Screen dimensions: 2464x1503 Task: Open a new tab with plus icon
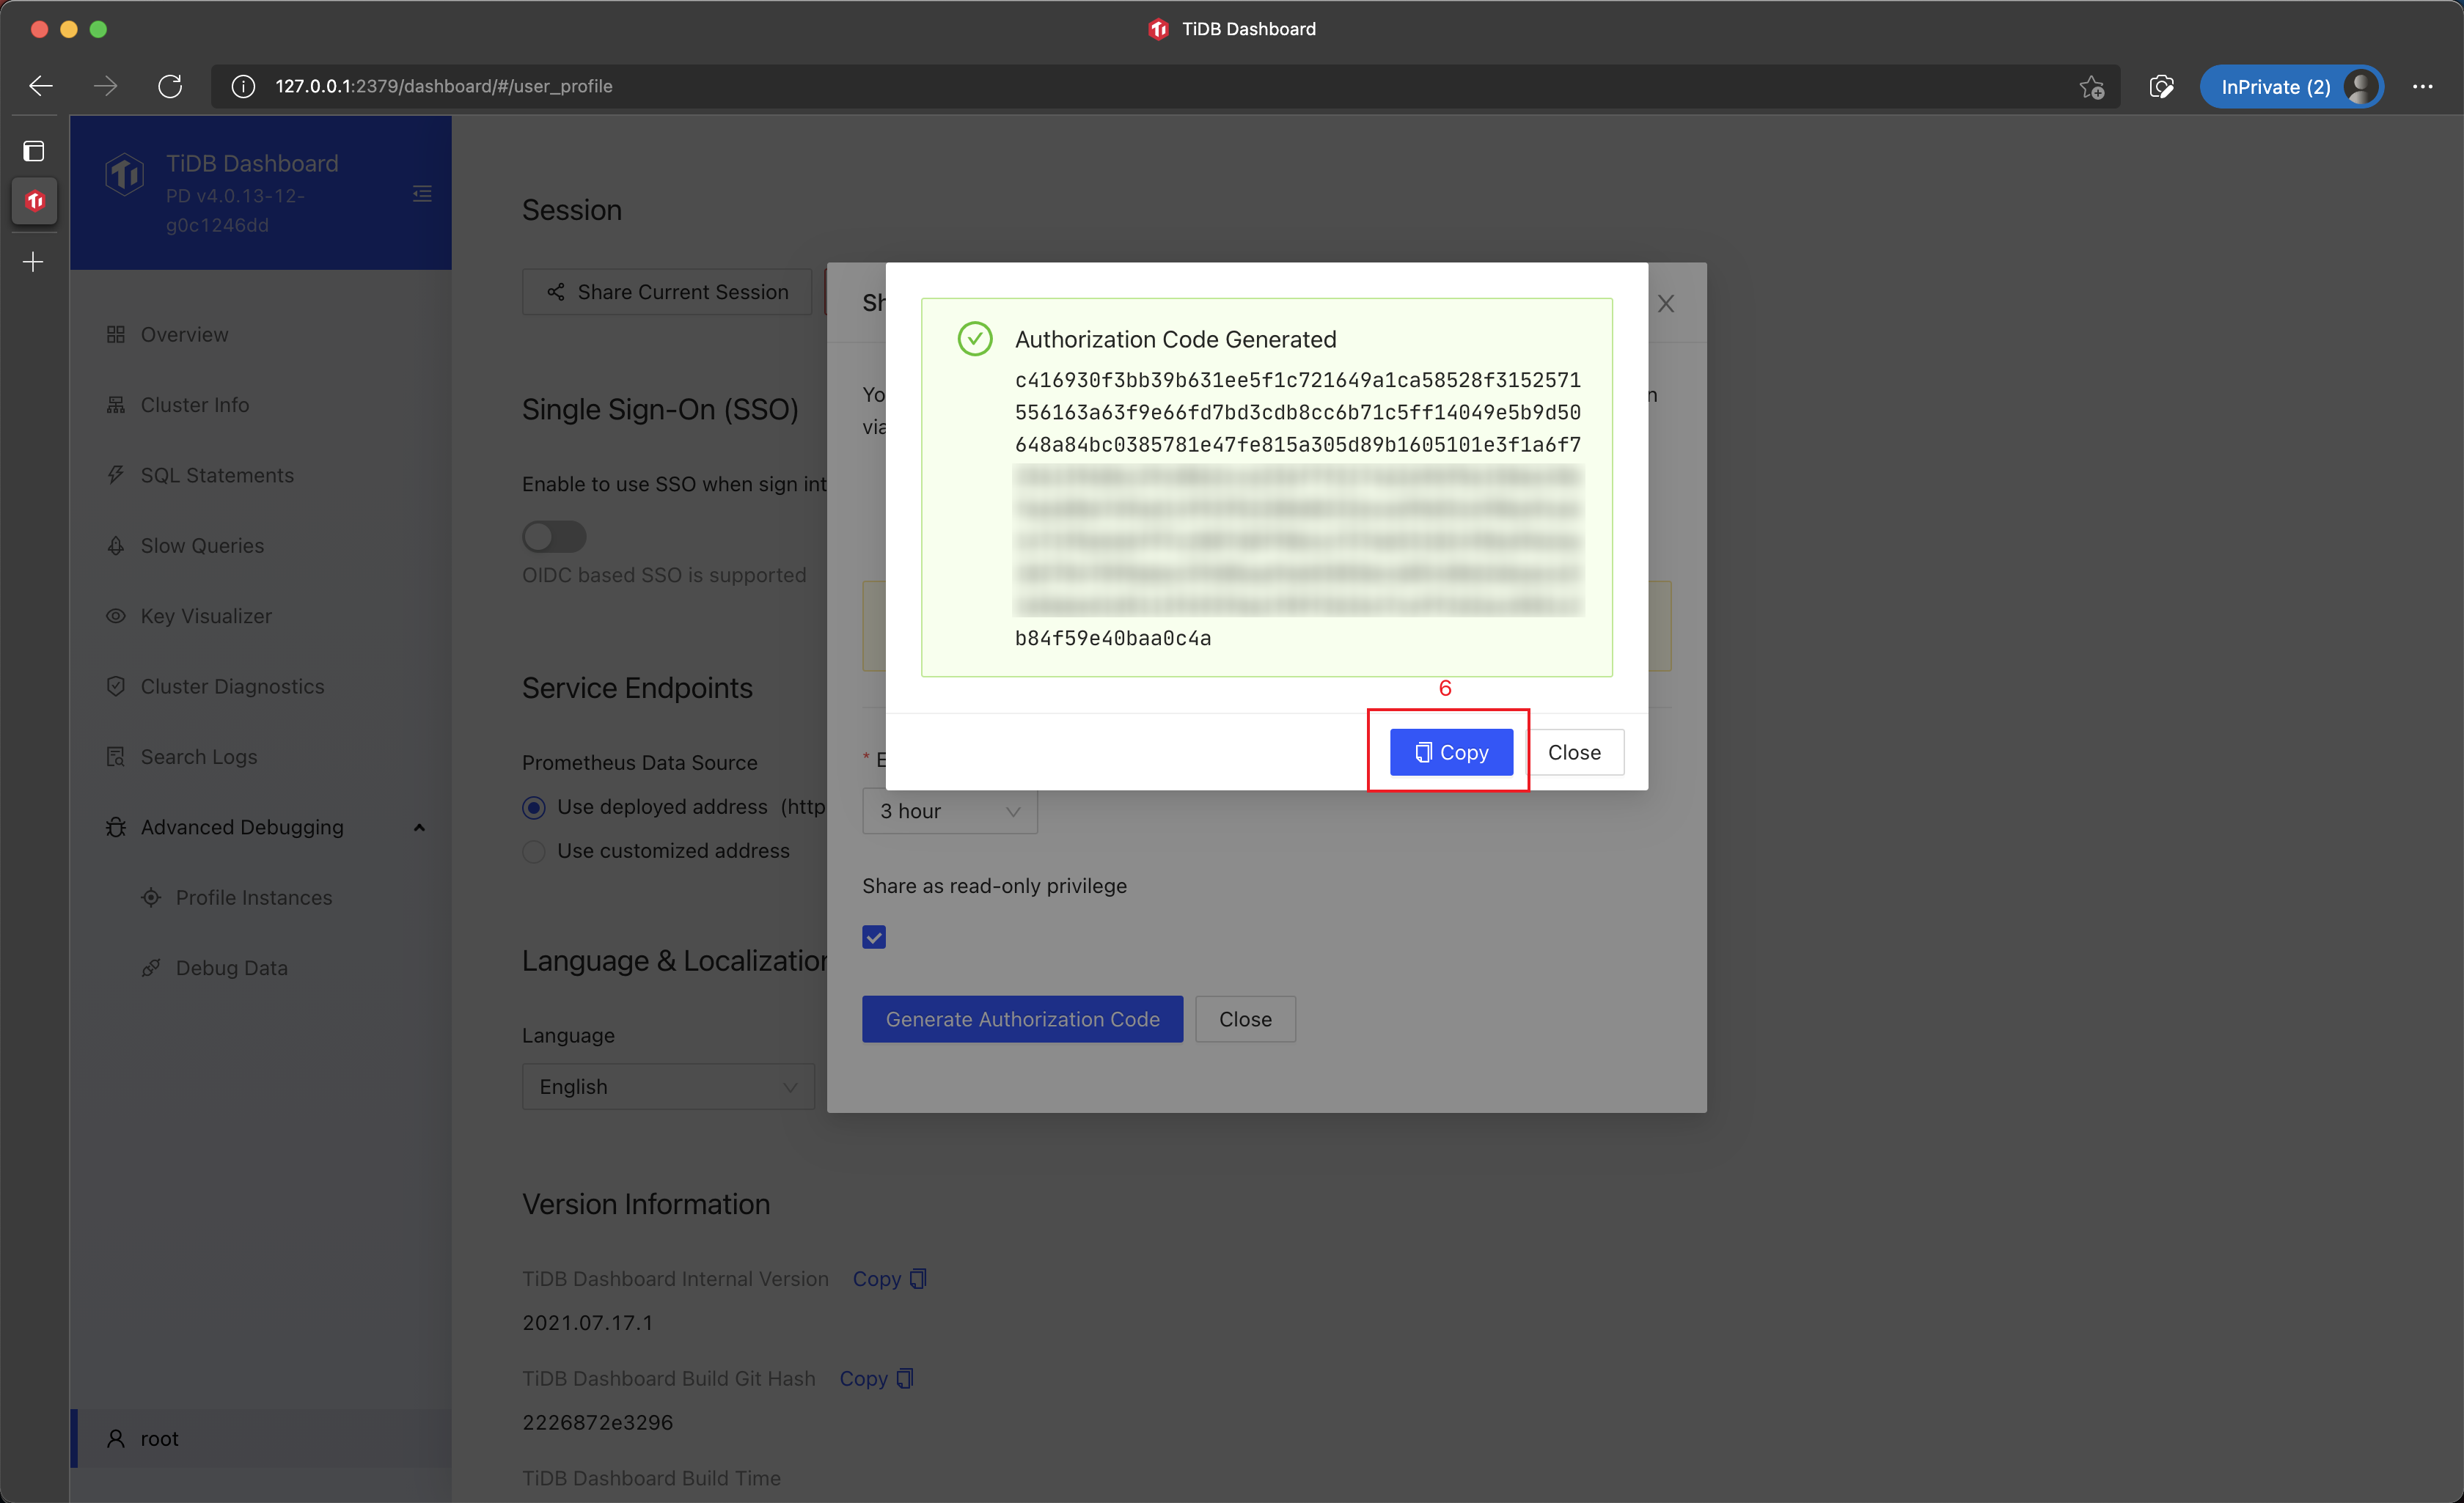click(x=34, y=262)
